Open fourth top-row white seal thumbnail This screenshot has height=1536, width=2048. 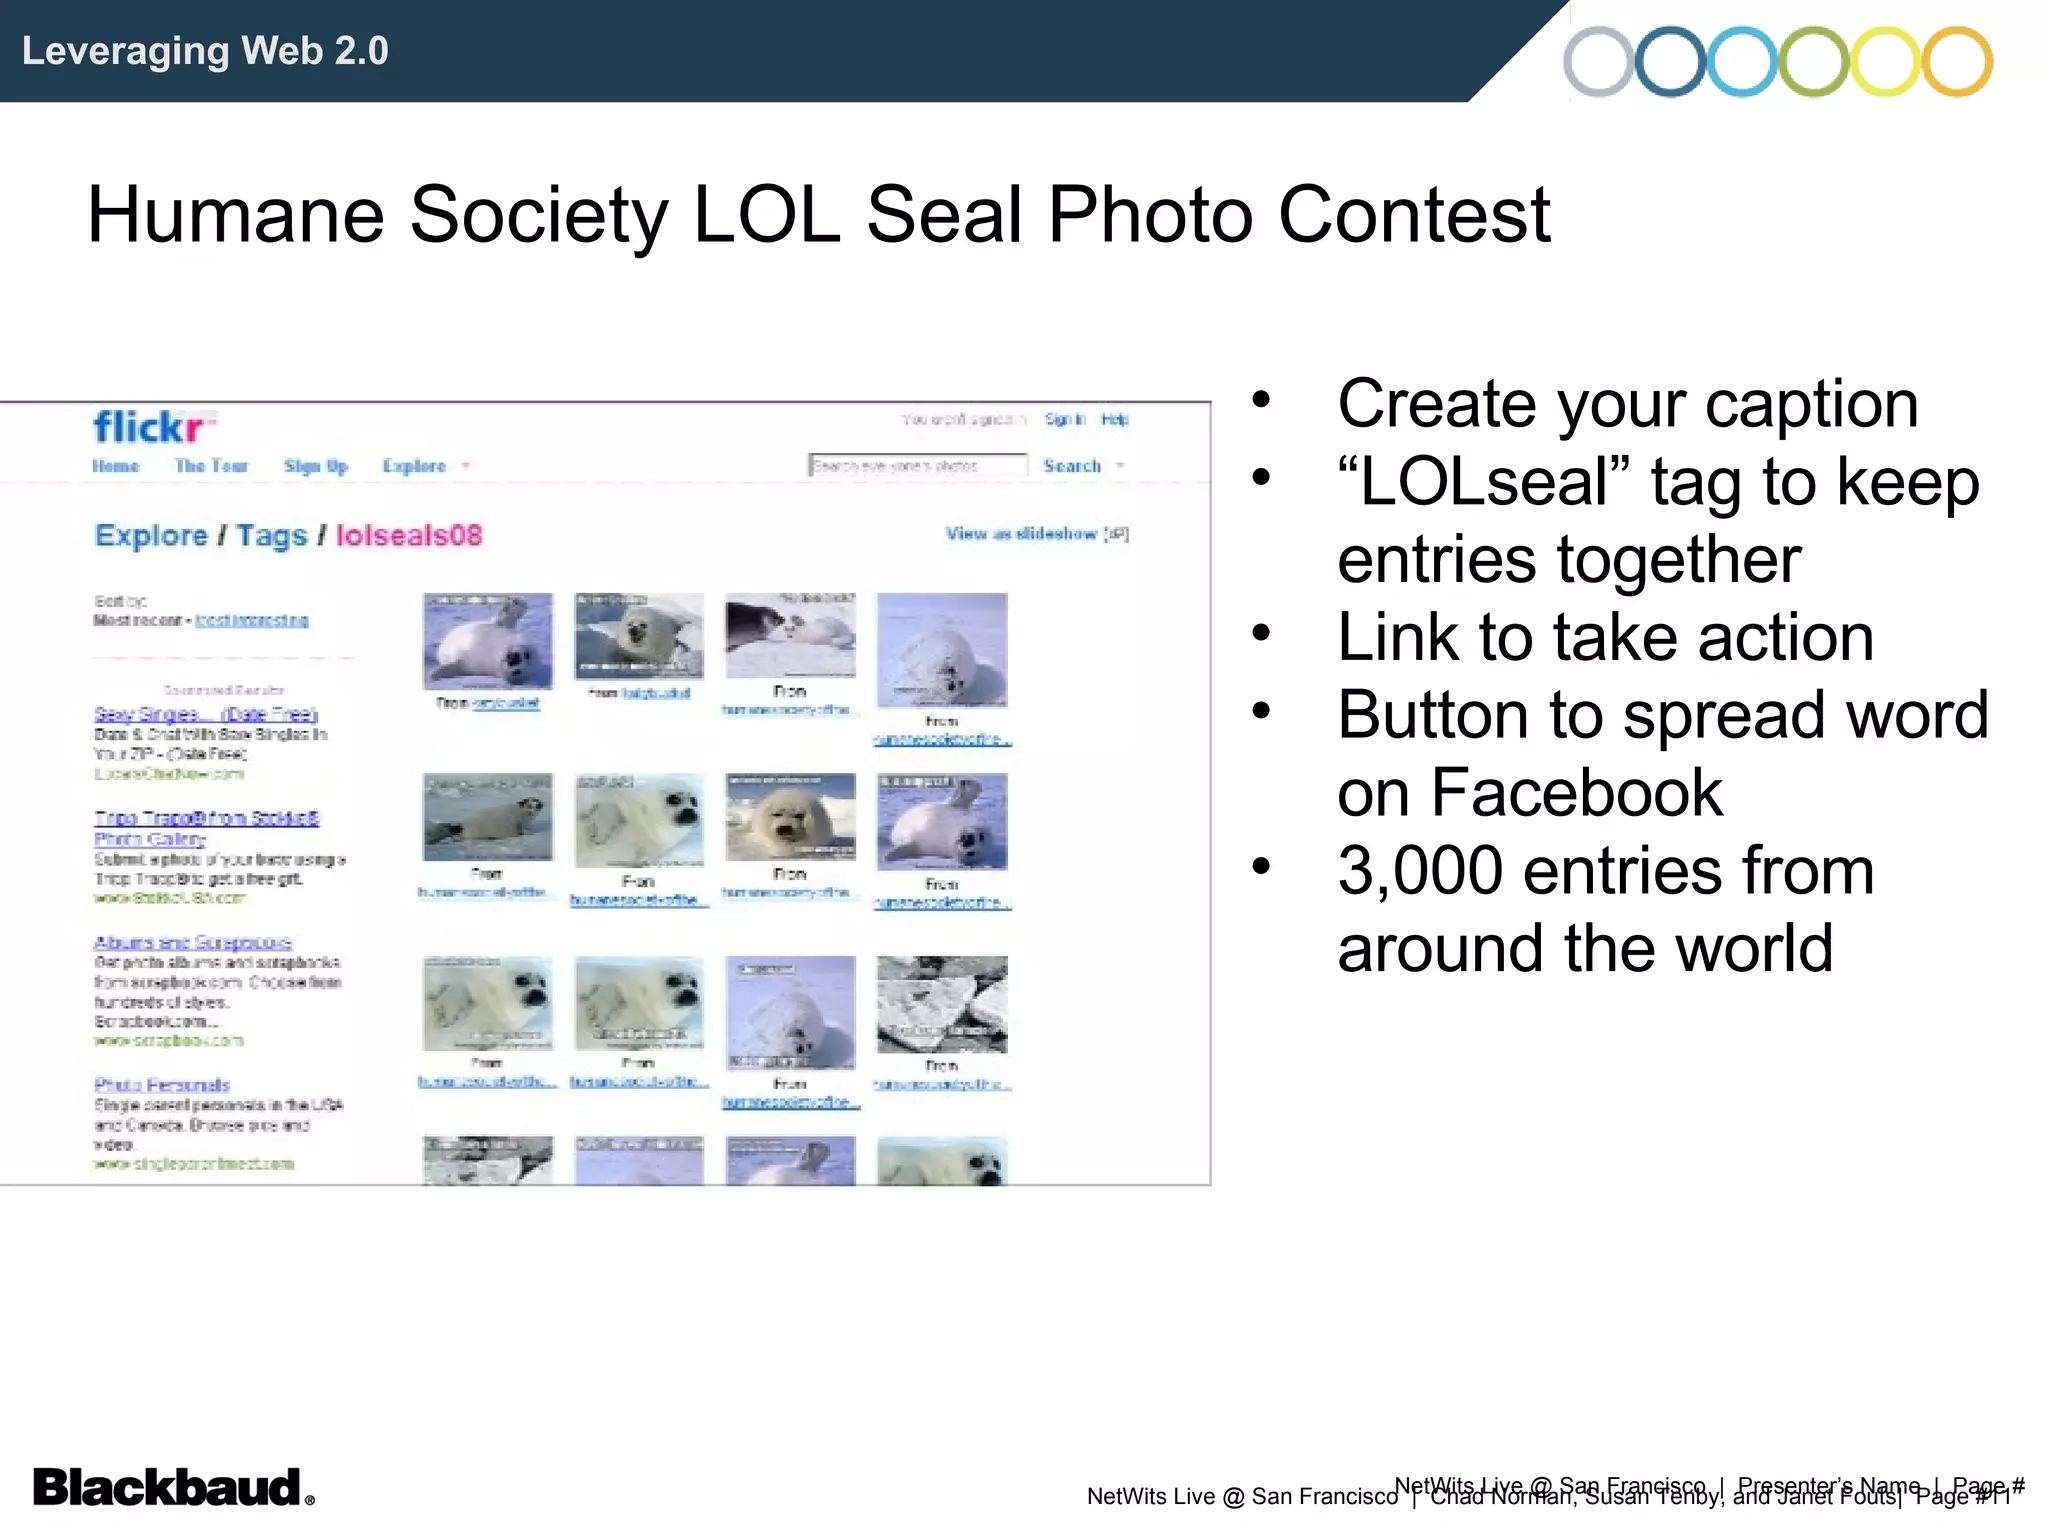[942, 650]
